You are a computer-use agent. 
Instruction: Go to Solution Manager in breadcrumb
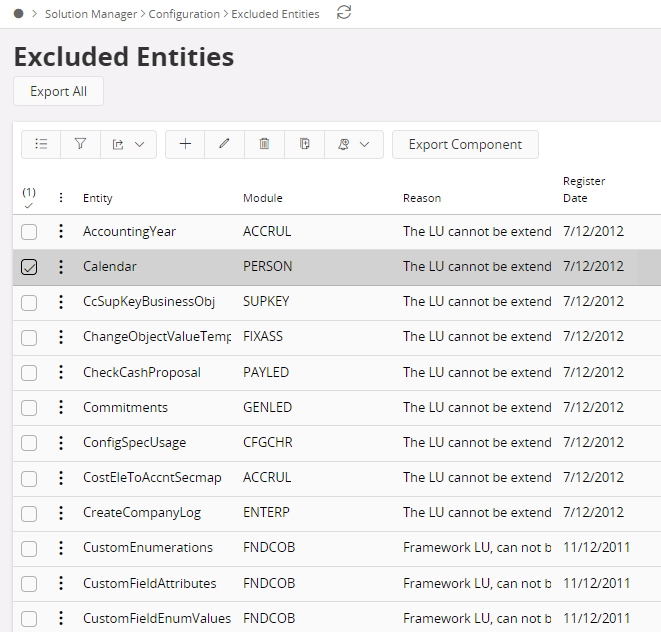tap(95, 14)
